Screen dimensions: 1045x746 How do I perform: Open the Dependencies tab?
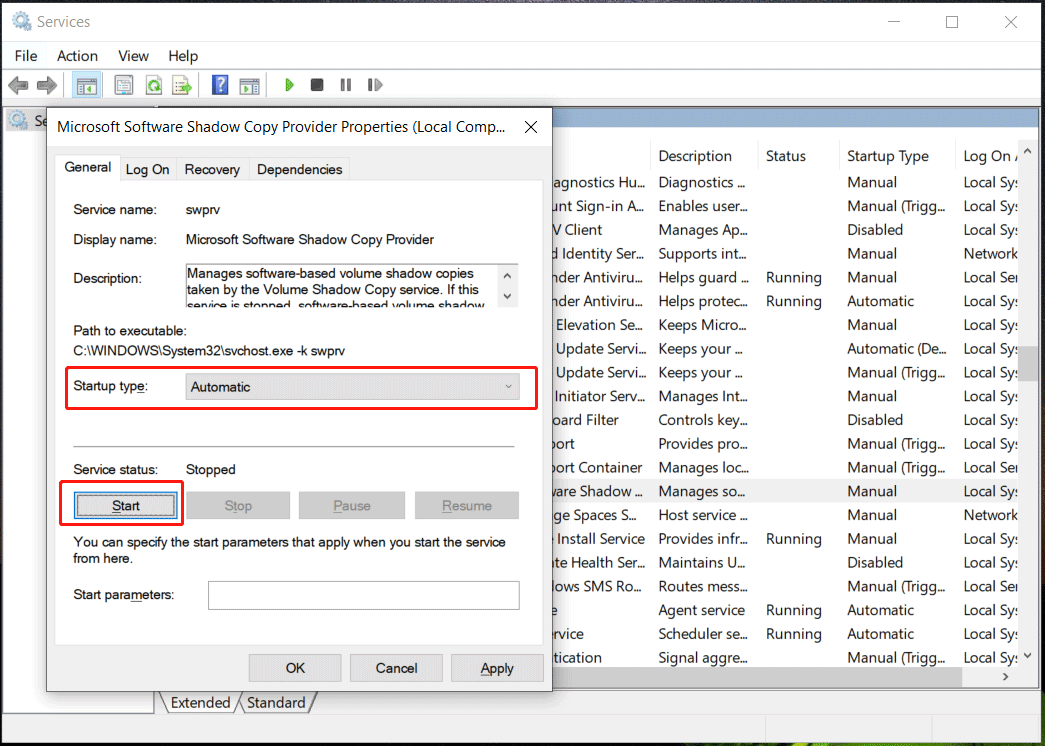[x=299, y=170]
